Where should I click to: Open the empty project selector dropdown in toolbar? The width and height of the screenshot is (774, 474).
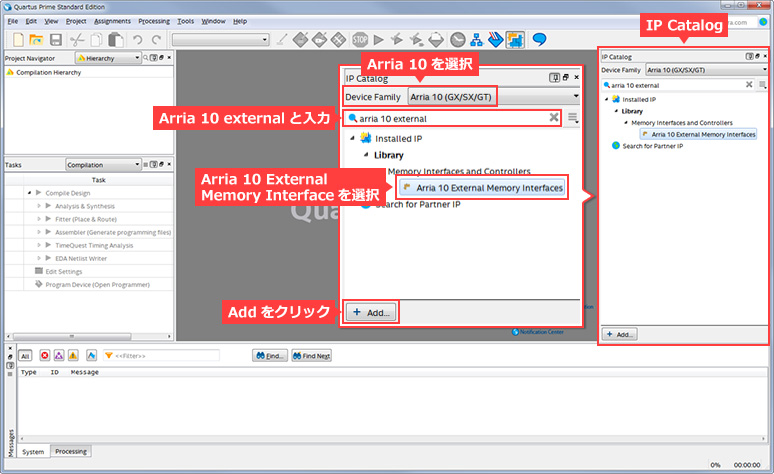tap(220, 40)
